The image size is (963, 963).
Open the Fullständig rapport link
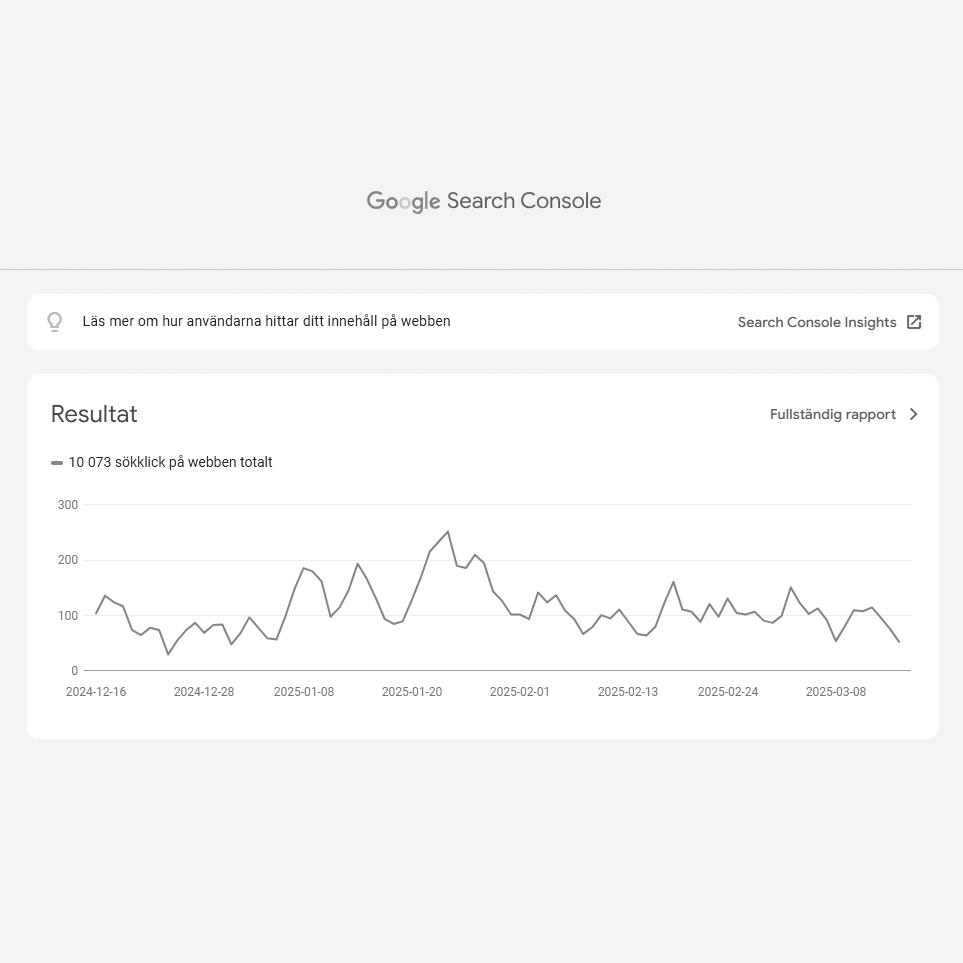[832, 414]
